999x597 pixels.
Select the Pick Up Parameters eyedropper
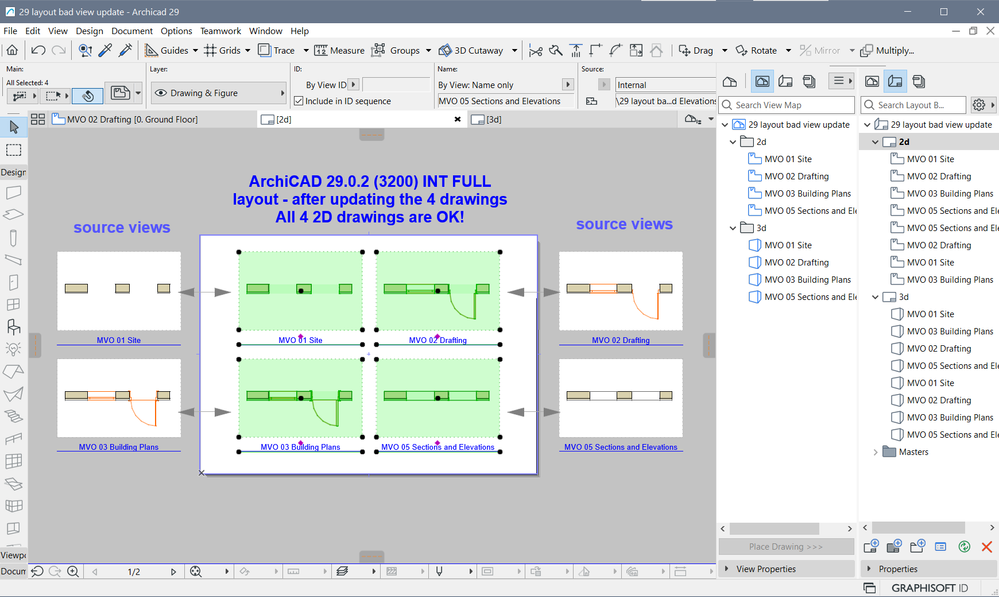pyautogui.click(x=105, y=50)
